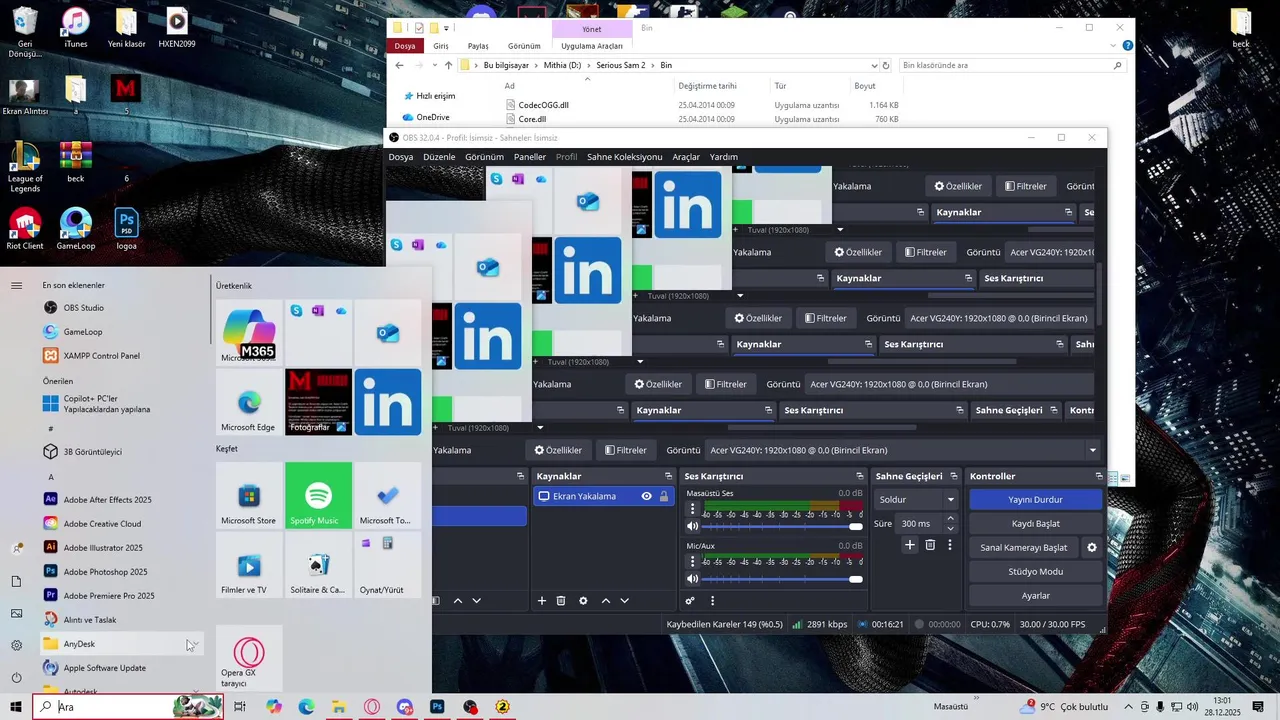Open transition properties three-dot menu
Viewport: 1280px width, 720px height.
[x=950, y=545]
